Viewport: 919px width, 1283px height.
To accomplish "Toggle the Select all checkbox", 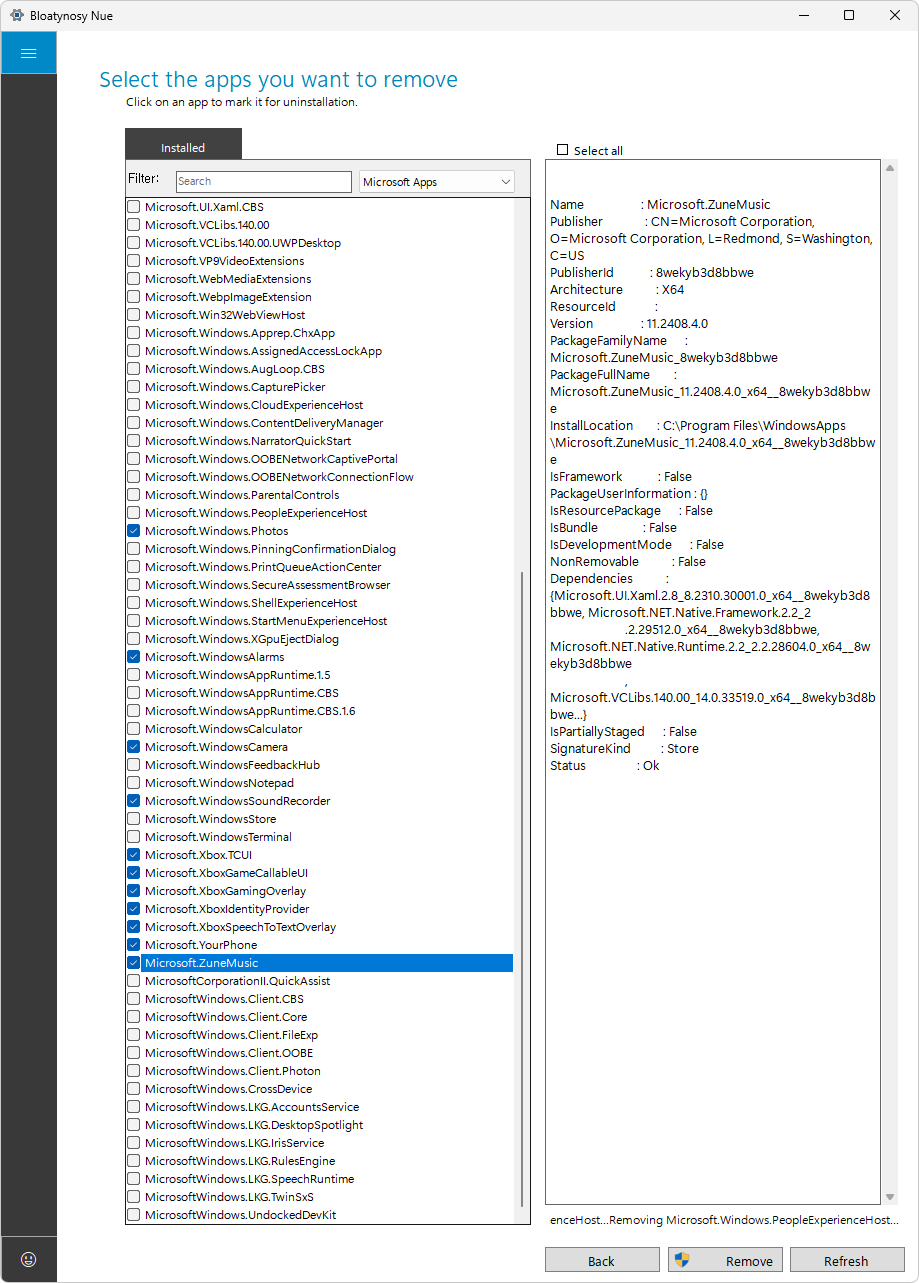I will (563, 150).
